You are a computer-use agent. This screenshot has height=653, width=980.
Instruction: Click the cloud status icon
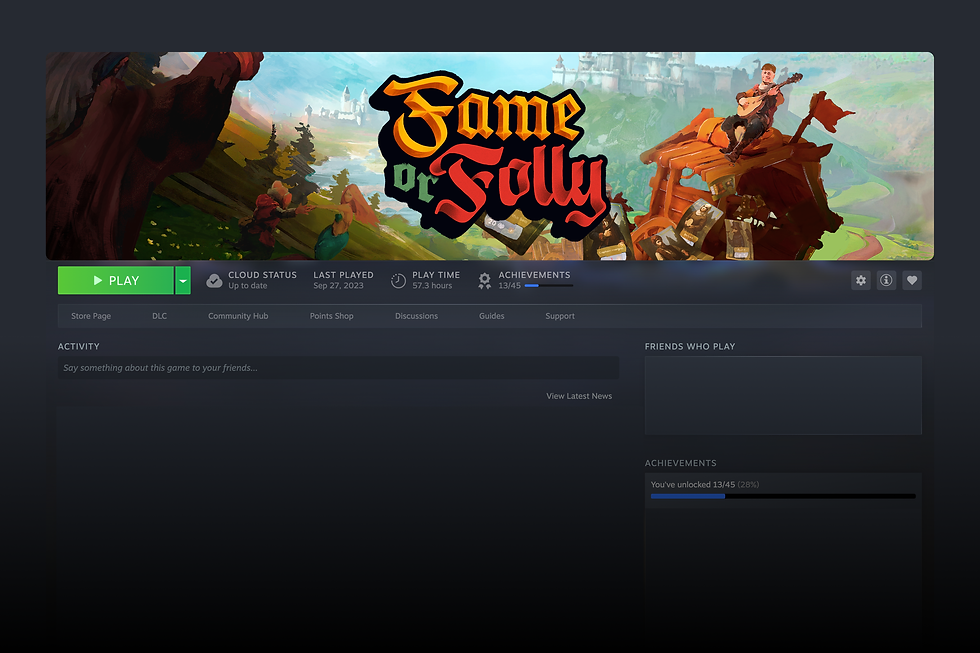(214, 281)
